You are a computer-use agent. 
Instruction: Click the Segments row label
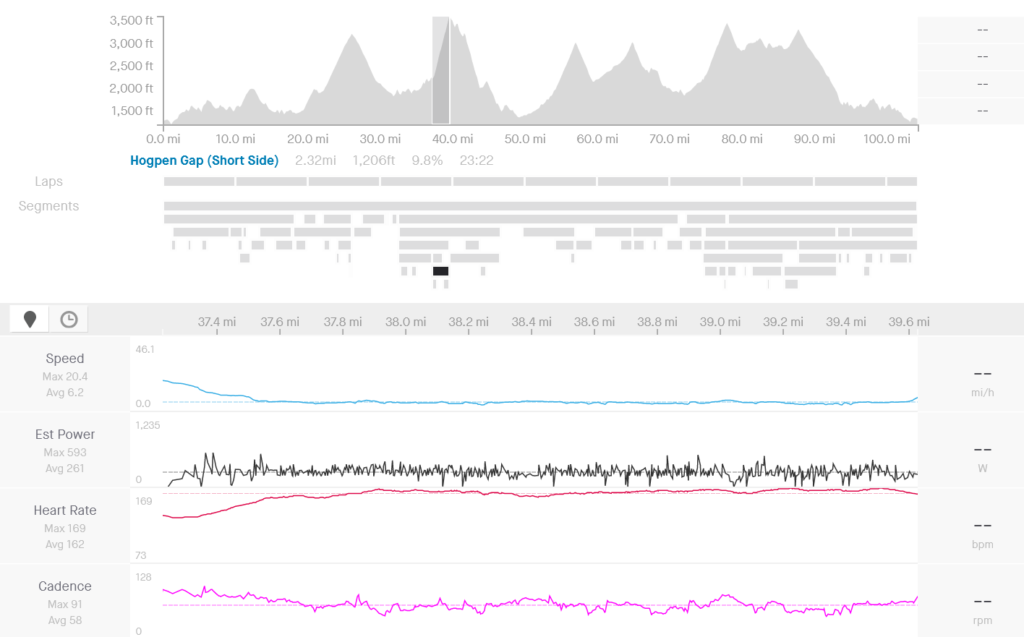point(48,206)
